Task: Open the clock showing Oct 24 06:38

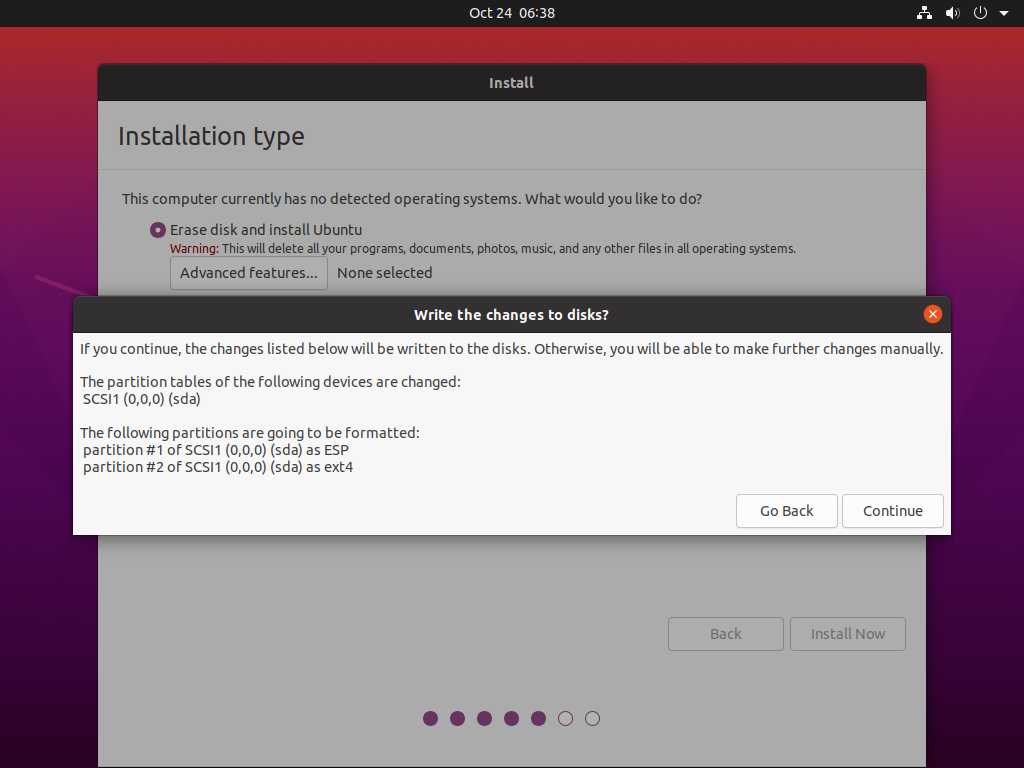Action: click(x=511, y=13)
